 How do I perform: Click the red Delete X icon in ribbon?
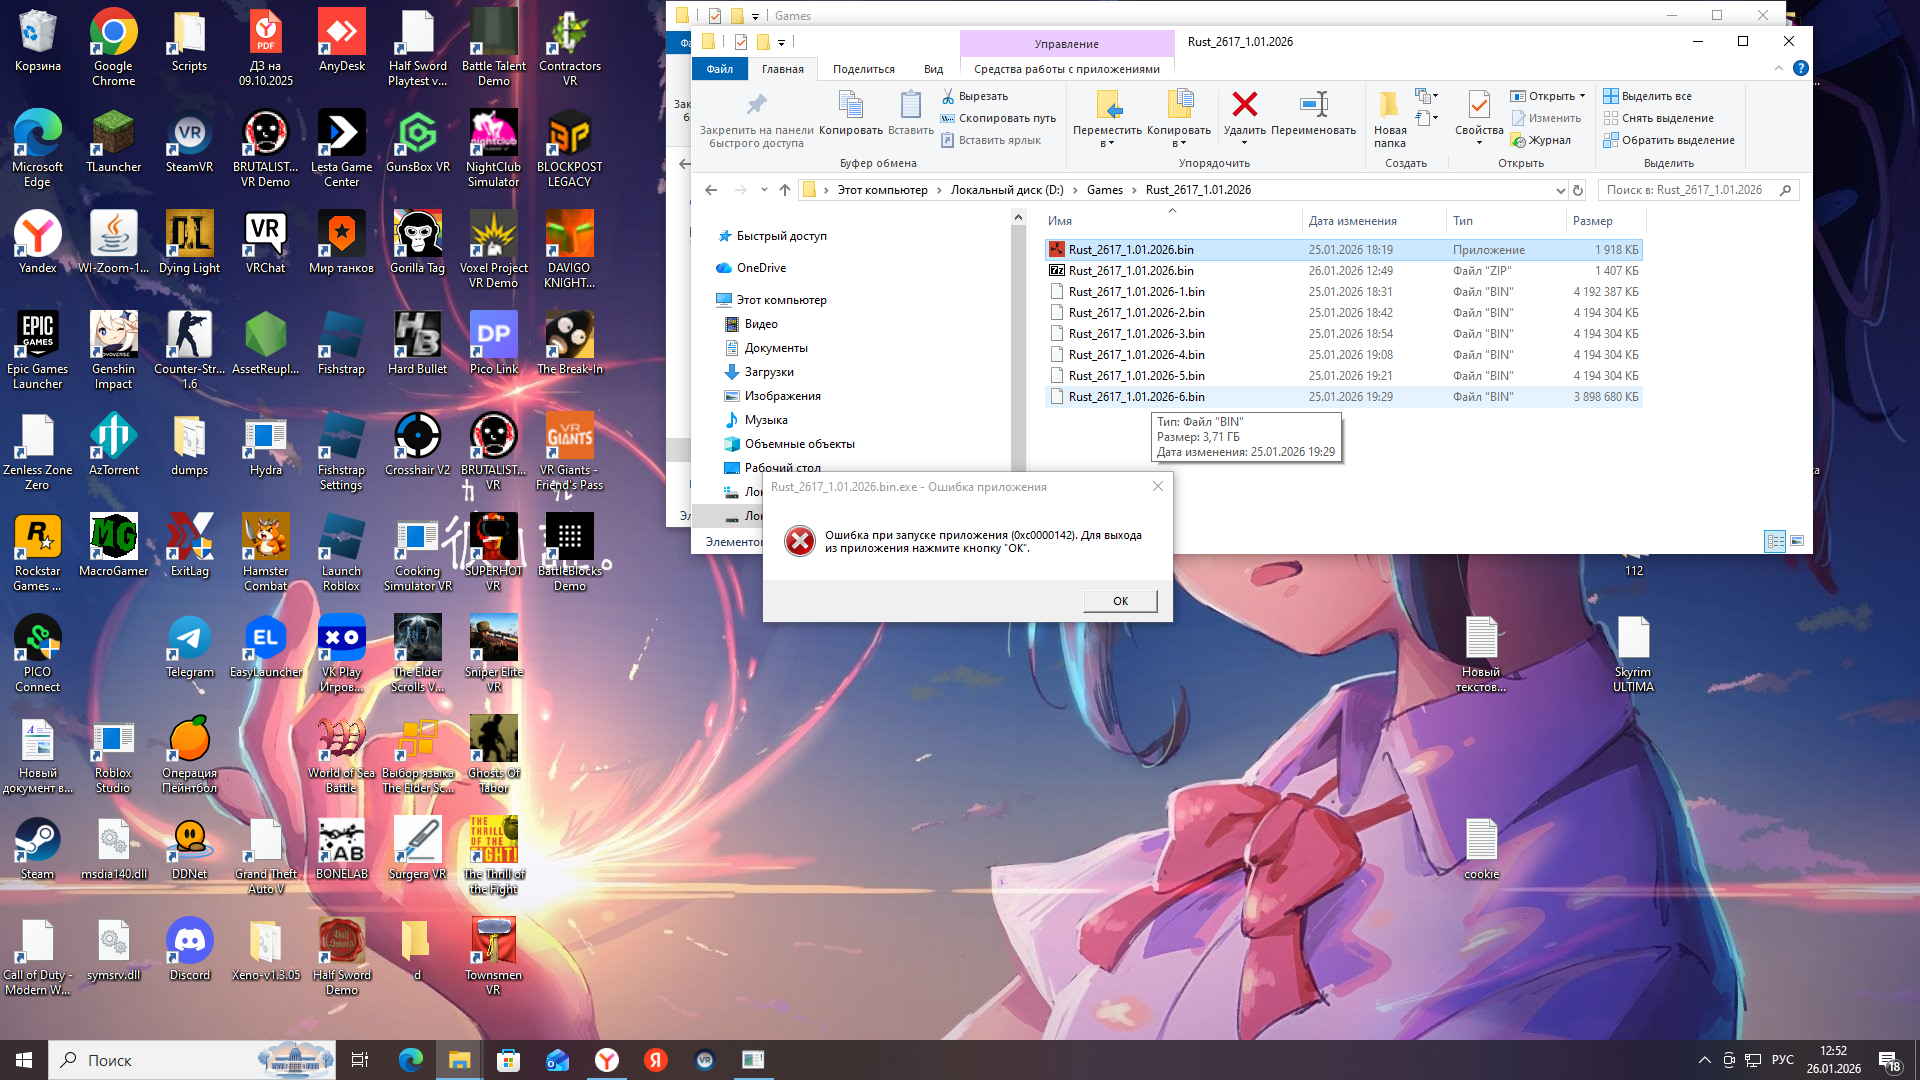[1244, 104]
